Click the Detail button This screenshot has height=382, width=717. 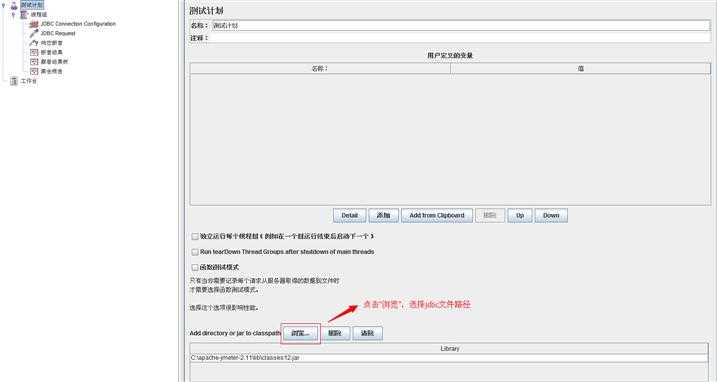click(350, 215)
